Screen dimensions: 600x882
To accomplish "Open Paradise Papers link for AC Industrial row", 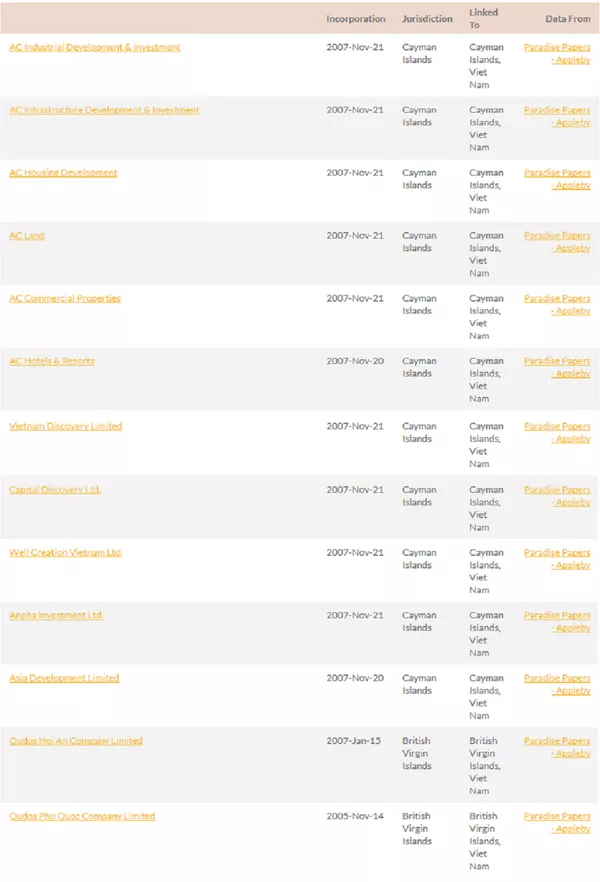I will (557, 53).
